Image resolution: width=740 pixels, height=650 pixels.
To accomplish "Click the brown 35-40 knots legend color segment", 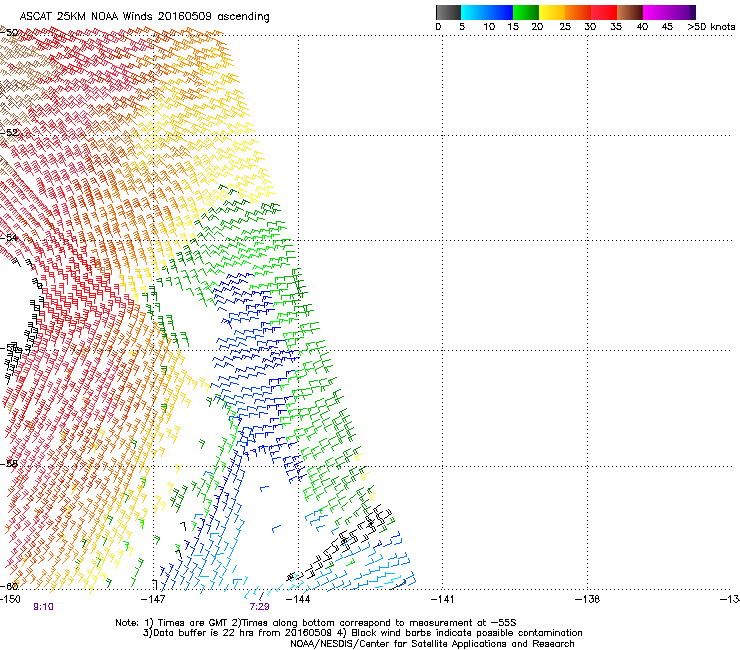I will [x=630, y=12].
